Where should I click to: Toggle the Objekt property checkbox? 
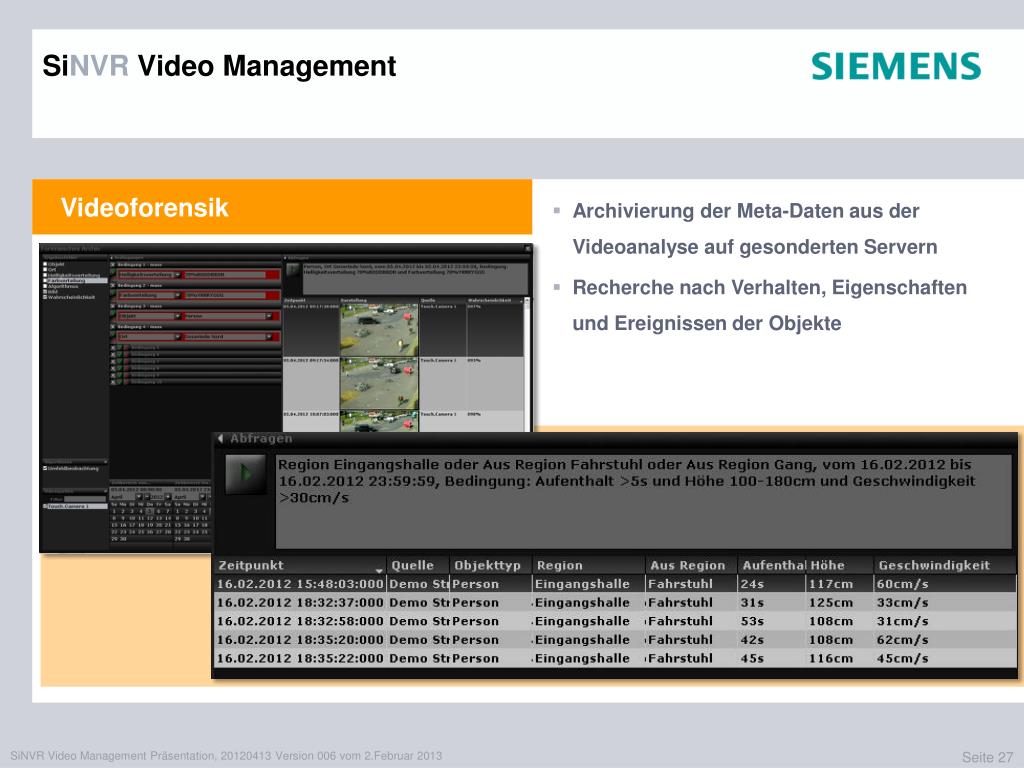(45, 264)
